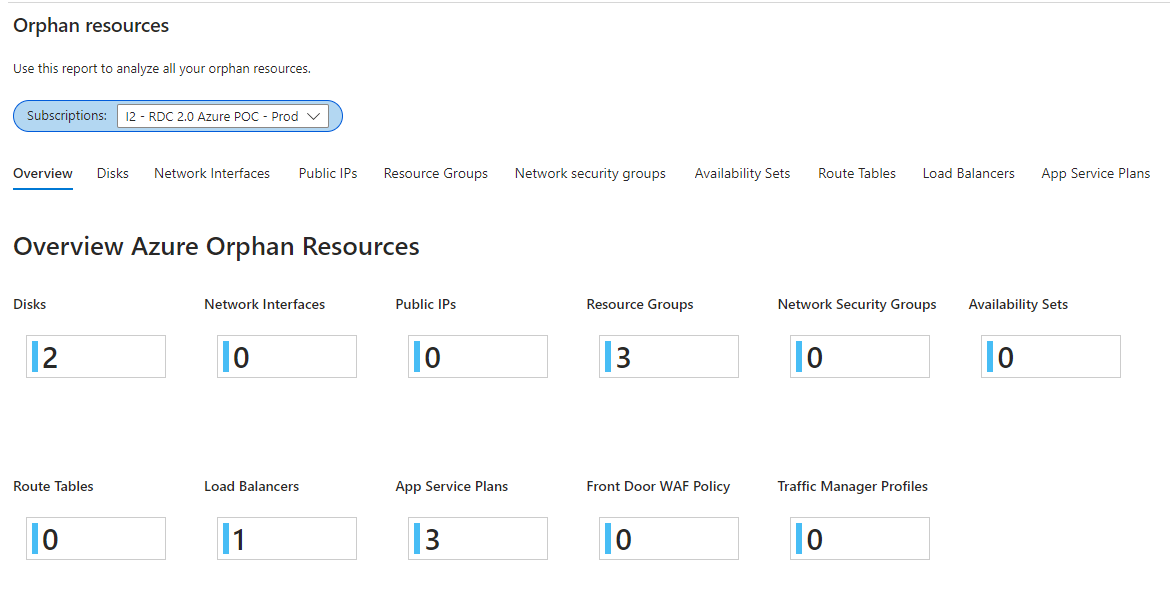Click the Disks count tile showing 2
Viewport: 1170px width, 608px height.
click(96, 357)
